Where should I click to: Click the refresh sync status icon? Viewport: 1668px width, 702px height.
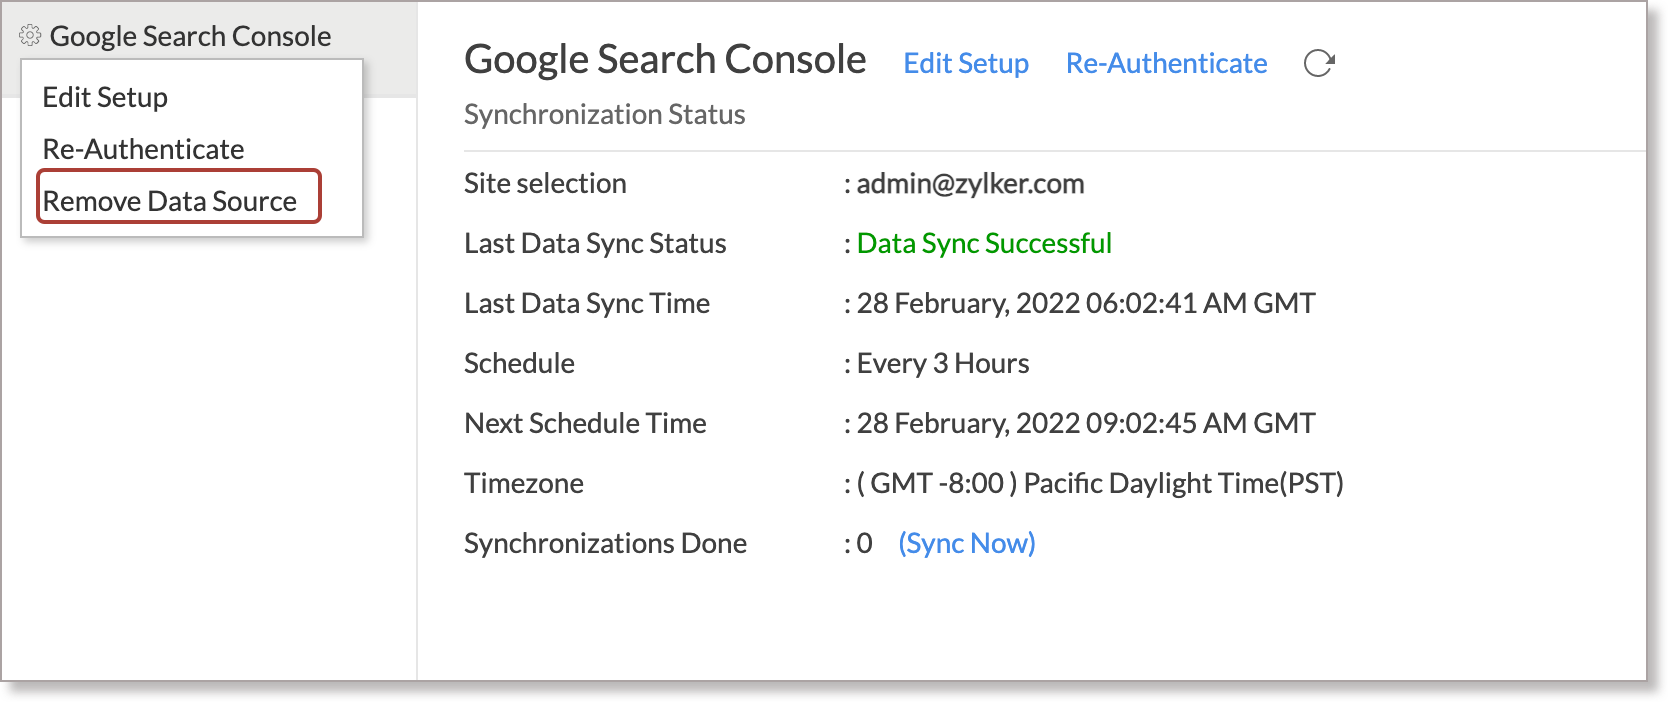coord(1319,64)
